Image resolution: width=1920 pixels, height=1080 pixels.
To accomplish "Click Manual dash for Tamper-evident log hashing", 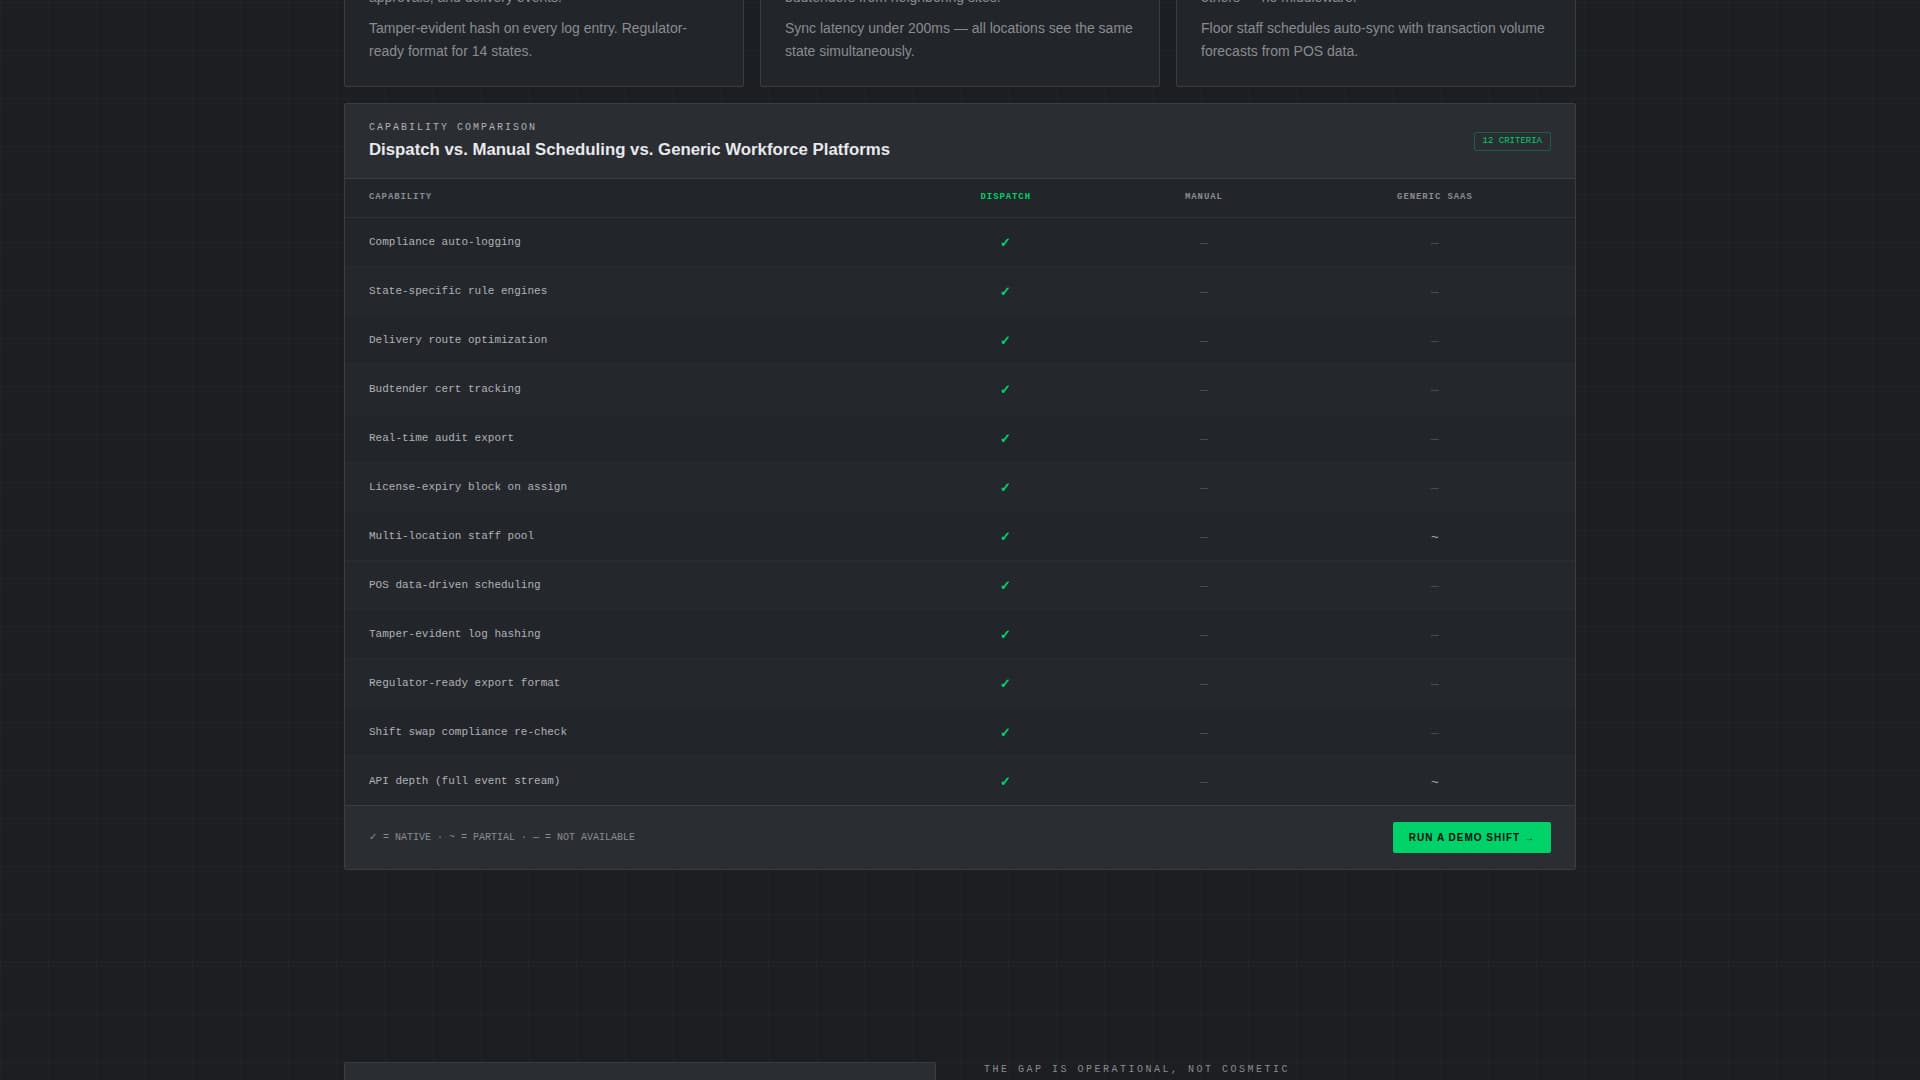I will click(x=1203, y=635).
